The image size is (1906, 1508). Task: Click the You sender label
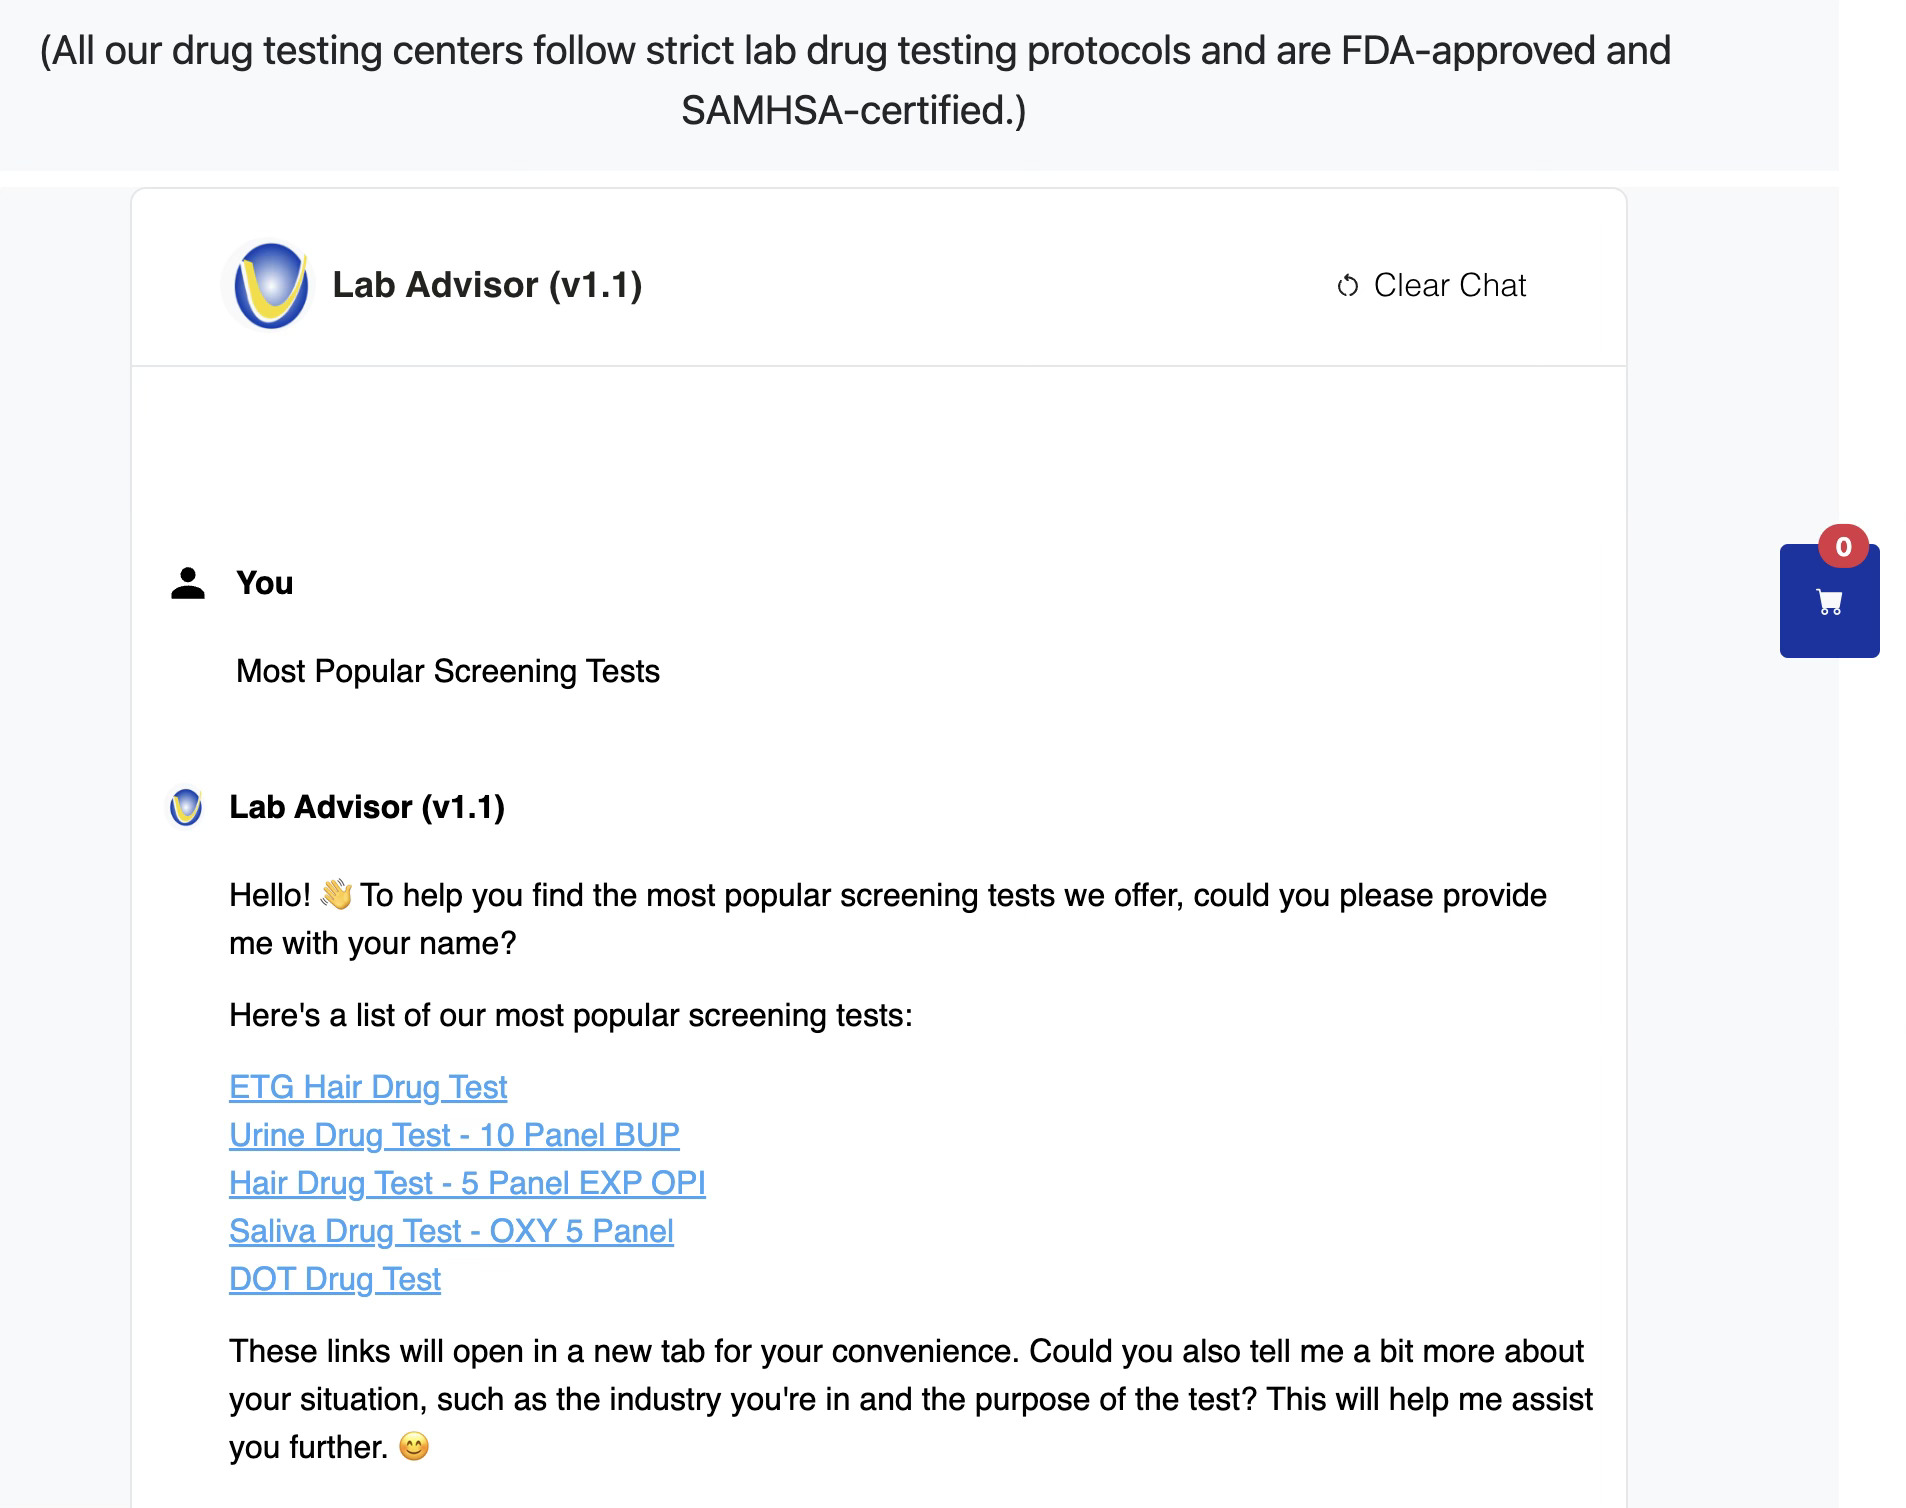pos(264,583)
